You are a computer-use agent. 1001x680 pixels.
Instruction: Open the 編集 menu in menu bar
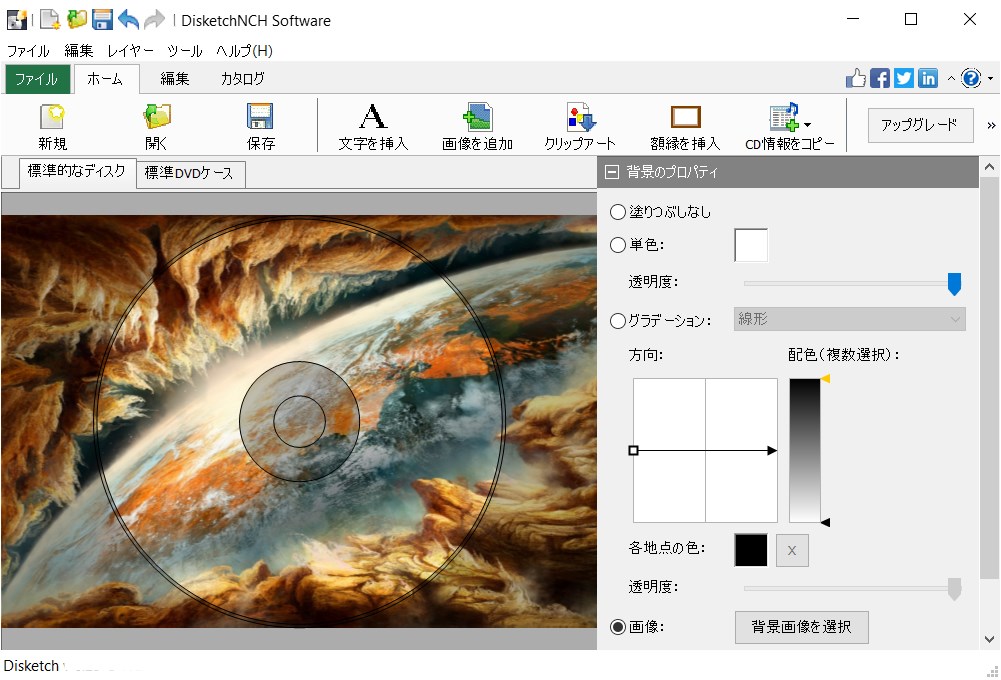[79, 50]
